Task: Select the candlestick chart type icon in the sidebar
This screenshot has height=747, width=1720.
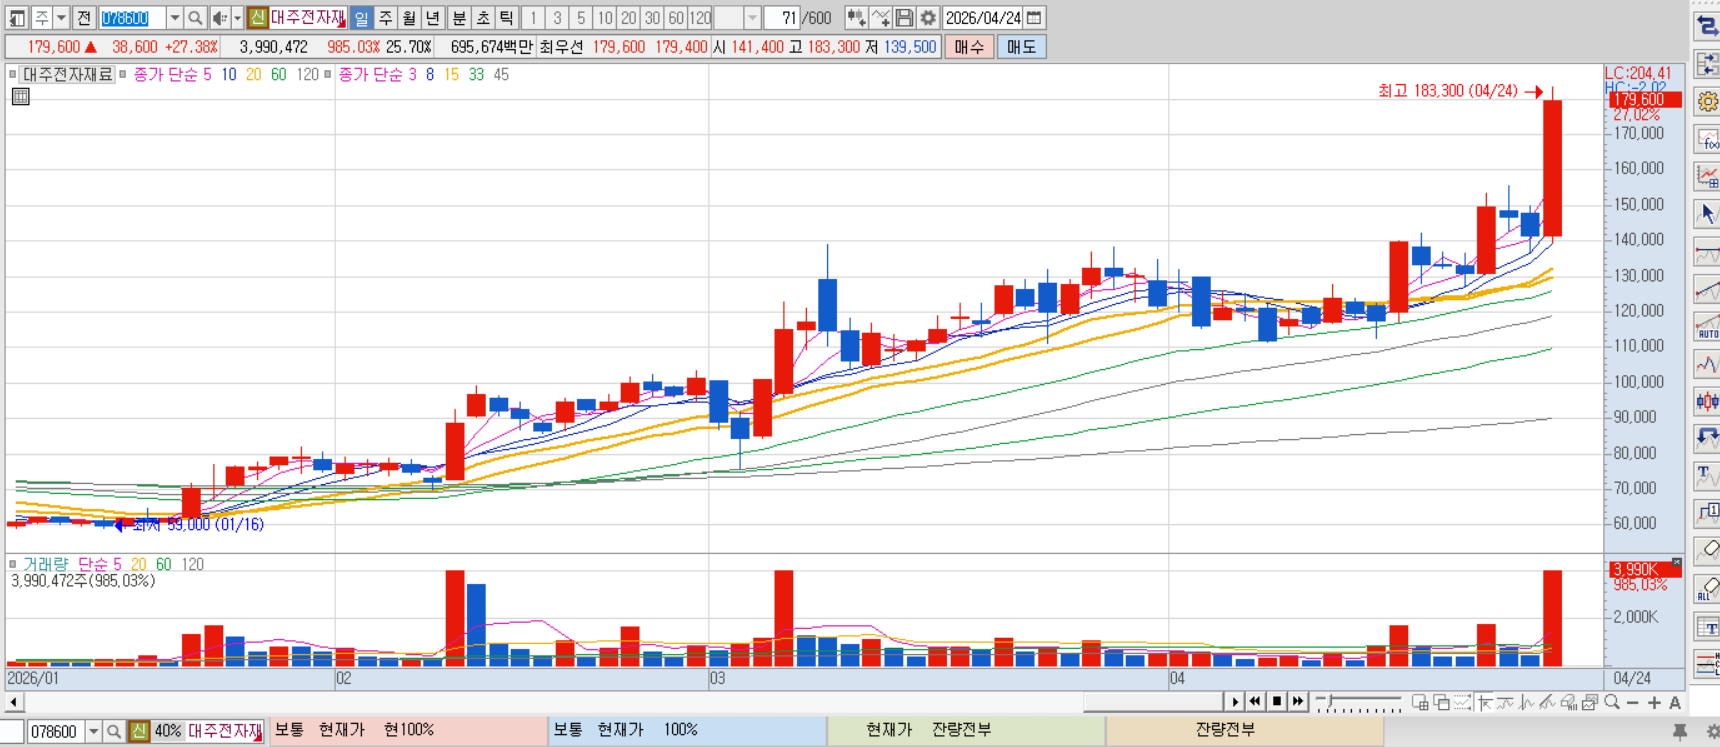Action: pyautogui.click(x=1707, y=401)
